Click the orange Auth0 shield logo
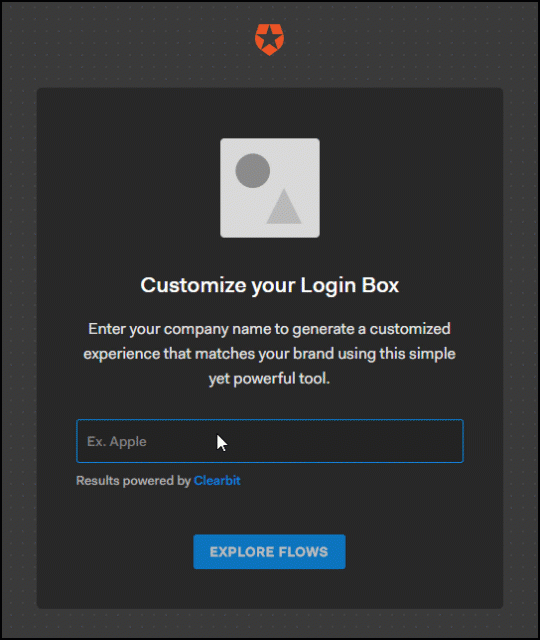Viewport: 540px width, 640px height. (269, 40)
